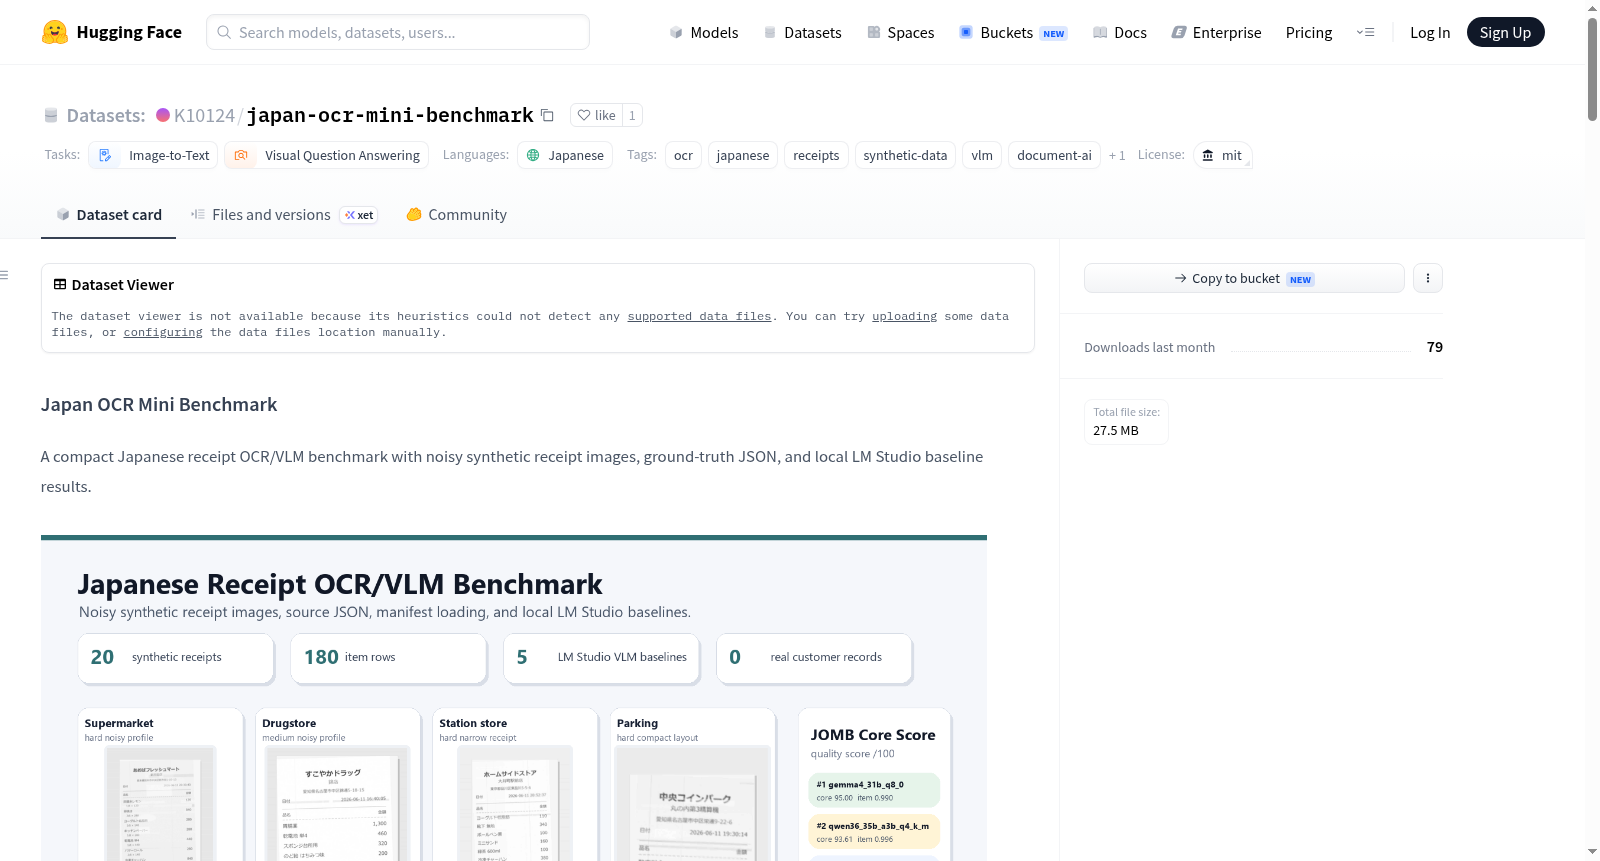This screenshot has height=861, width=1600.
Task: Open the uploading link
Action: pos(904,316)
